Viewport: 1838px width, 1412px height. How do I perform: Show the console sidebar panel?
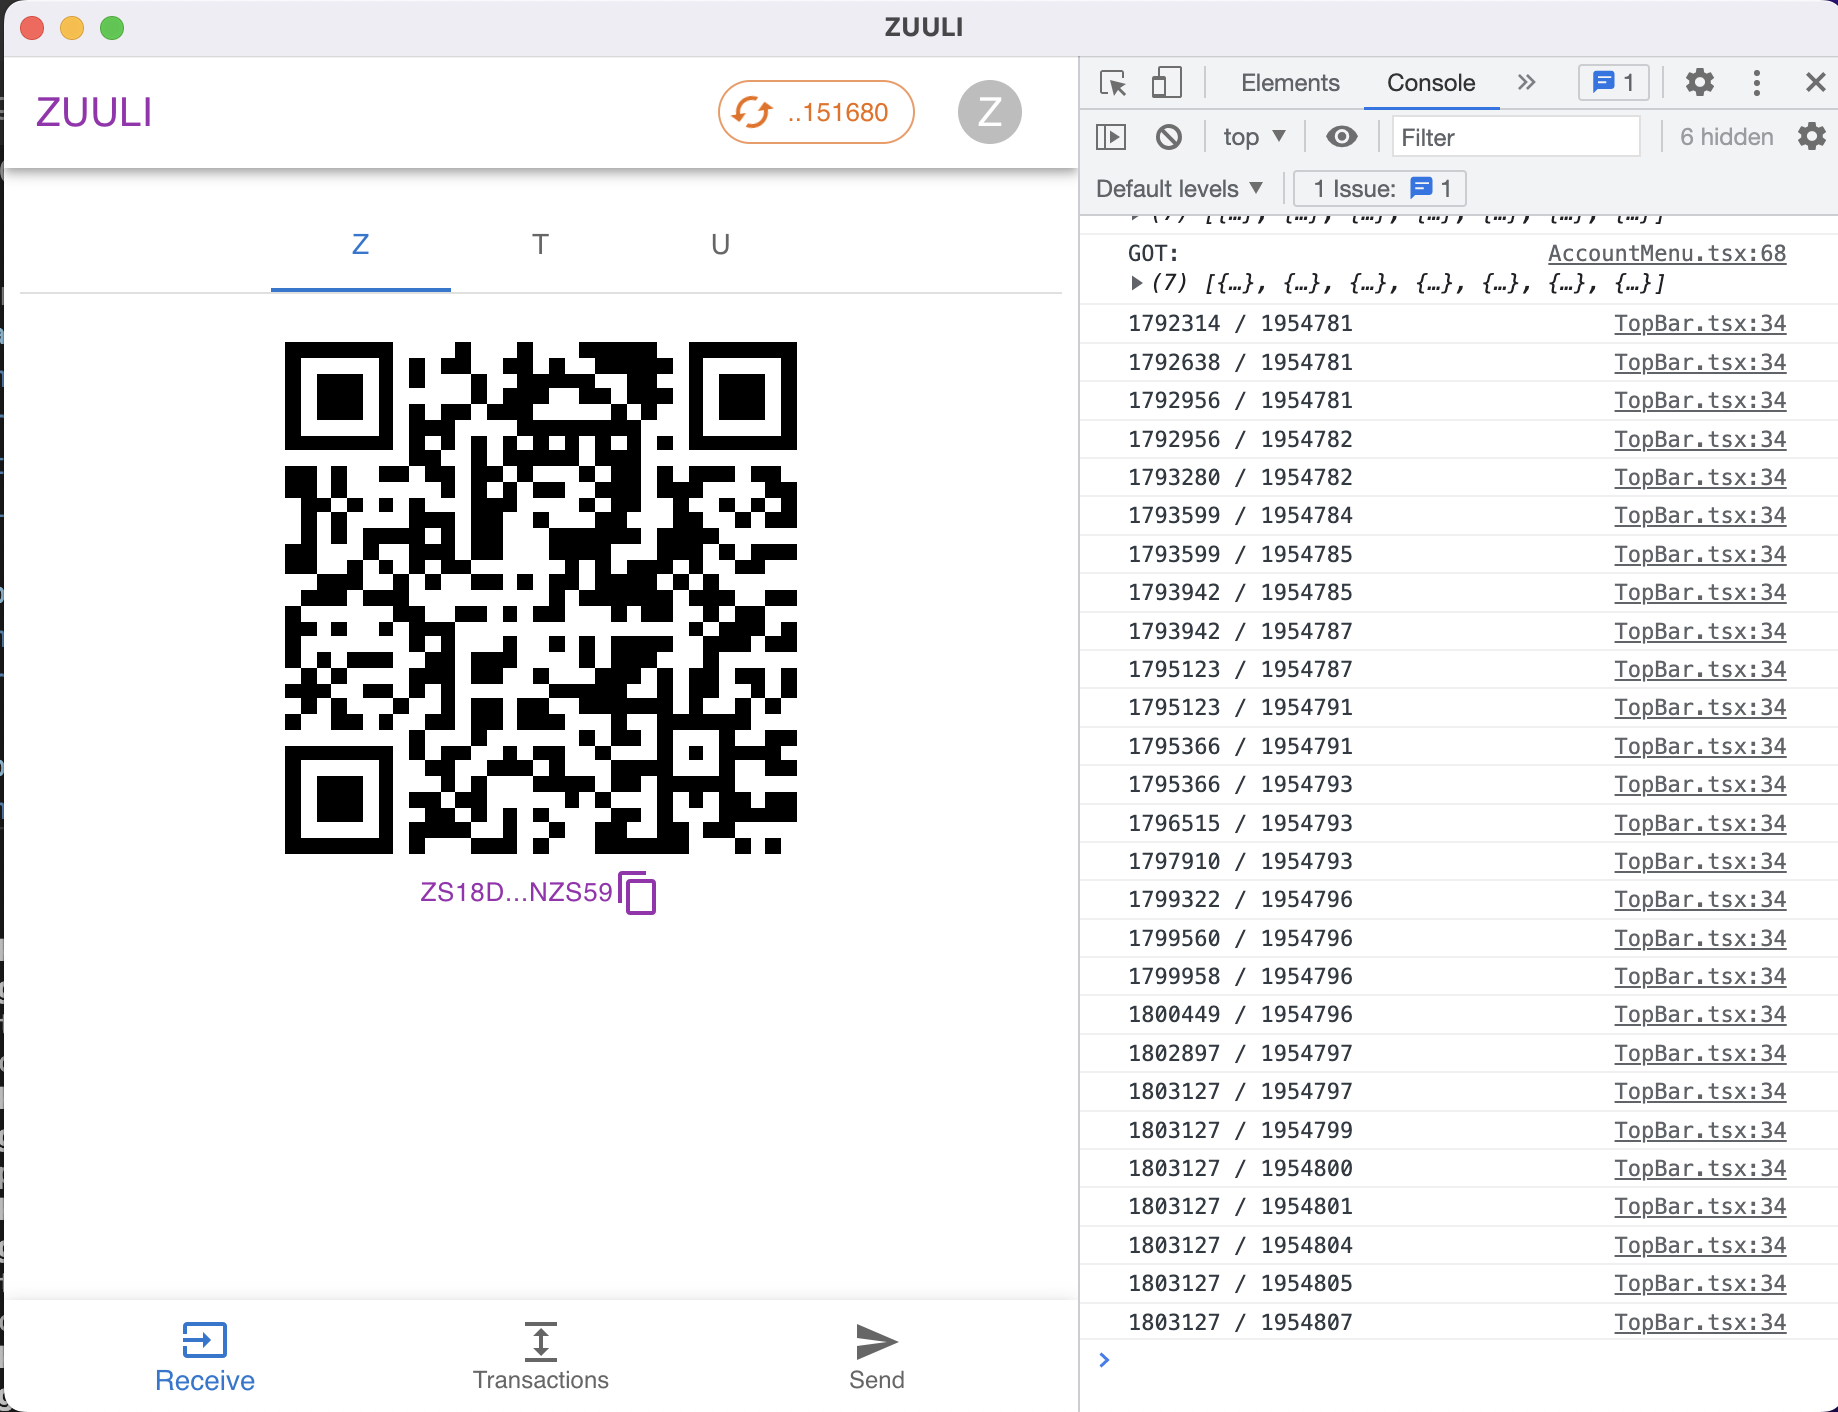1111,137
